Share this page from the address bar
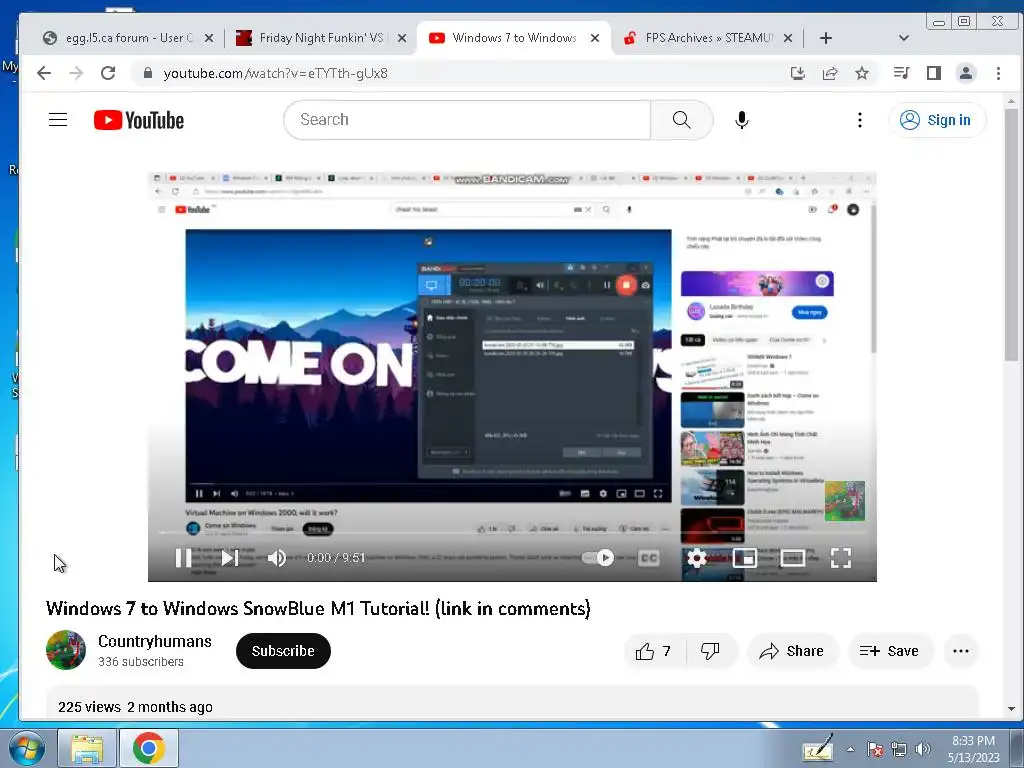Screen dimensions: 1024x768 (x=830, y=73)
